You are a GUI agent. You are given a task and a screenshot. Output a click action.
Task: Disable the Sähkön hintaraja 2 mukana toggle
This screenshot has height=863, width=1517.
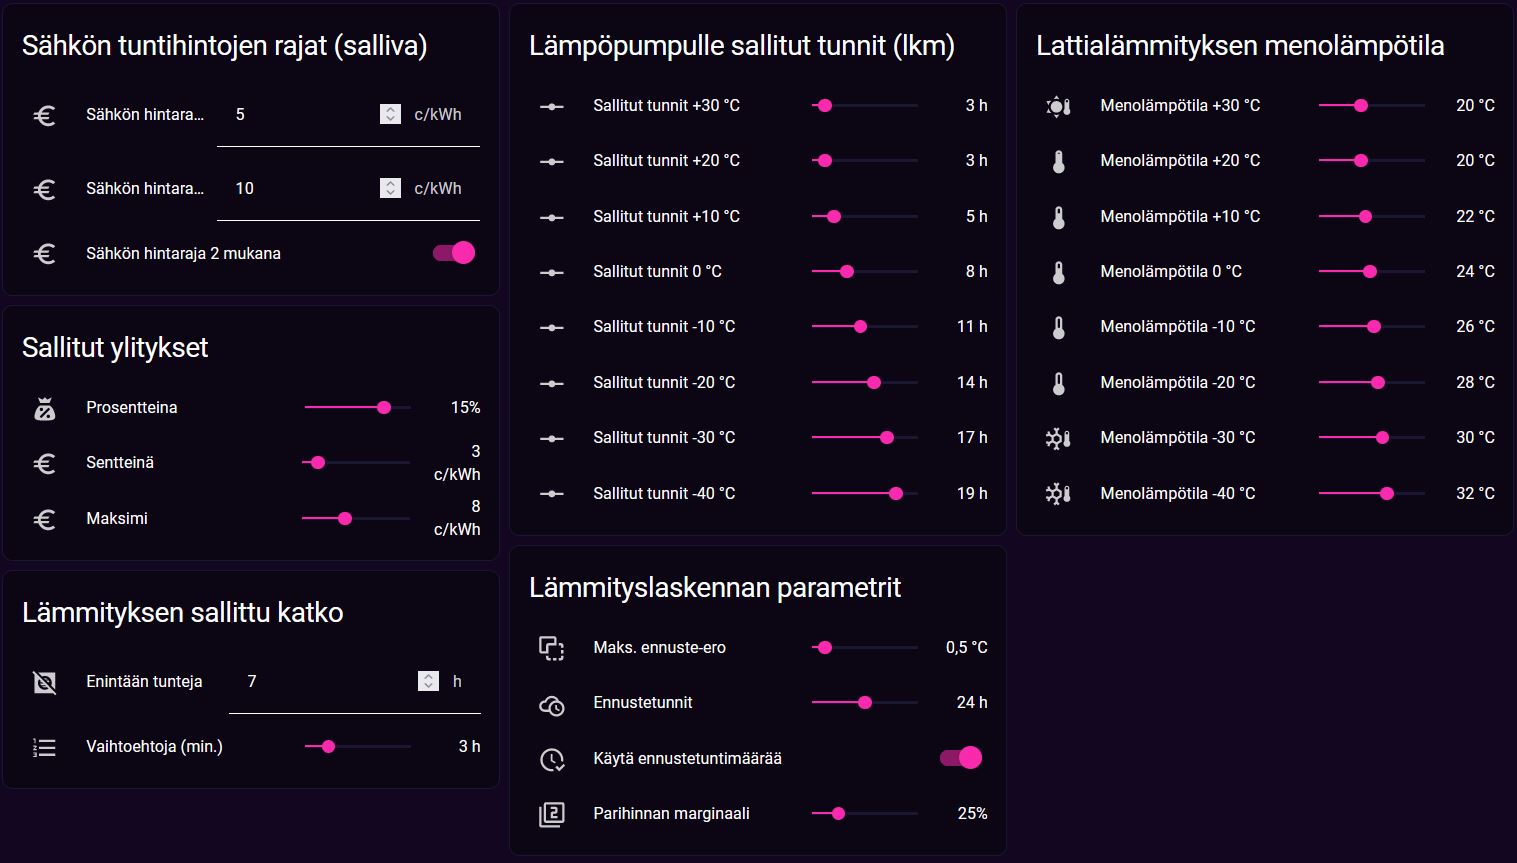(454, 253)
